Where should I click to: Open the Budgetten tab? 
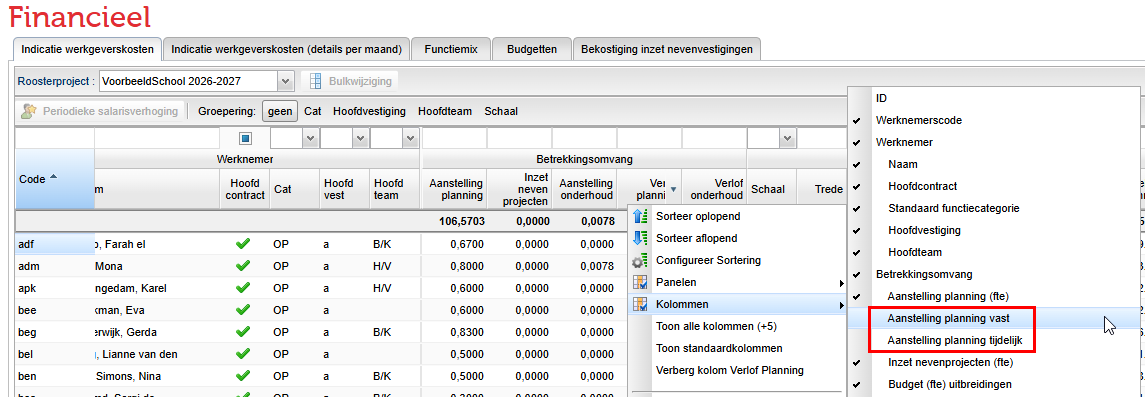click(x=532, y=49)
